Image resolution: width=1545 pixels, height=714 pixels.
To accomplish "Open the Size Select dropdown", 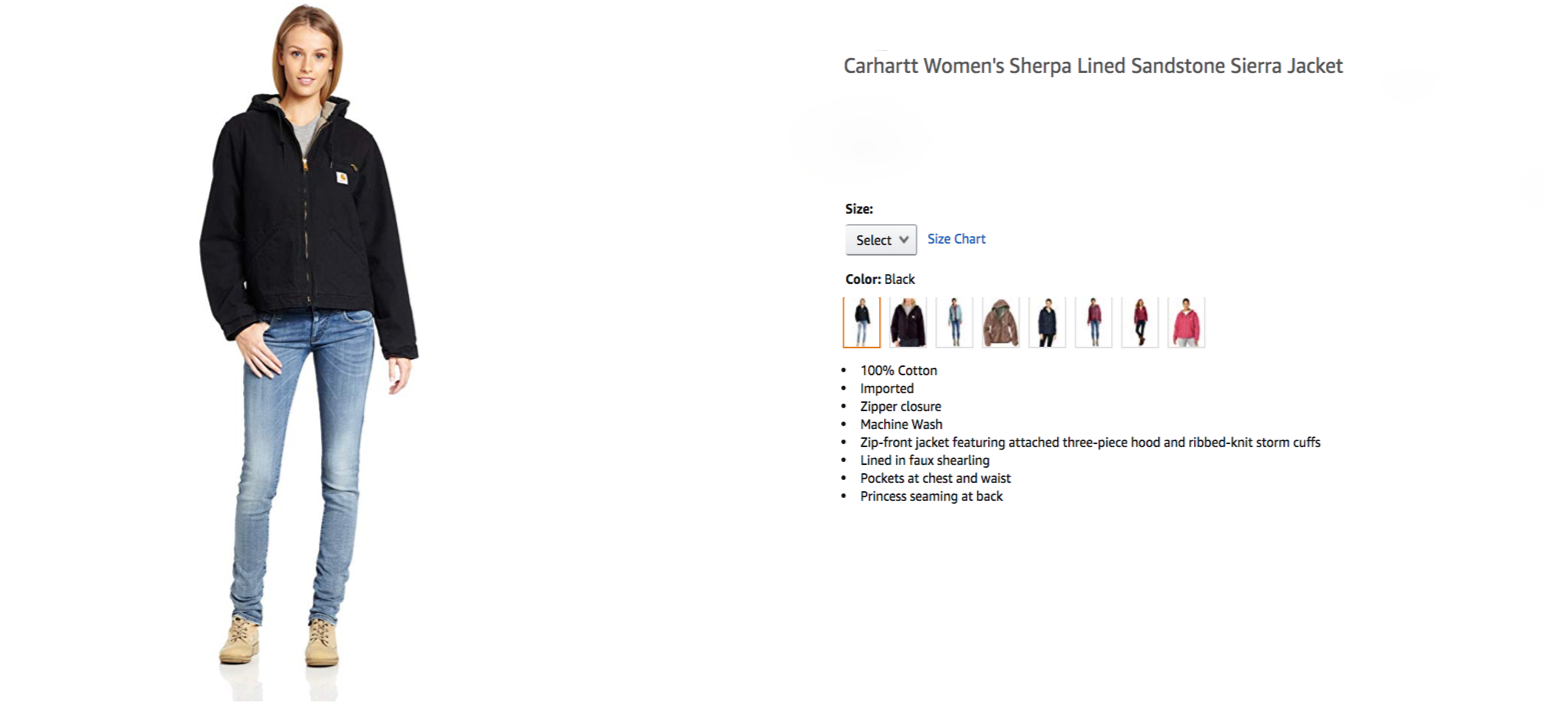I will (881, 240).
